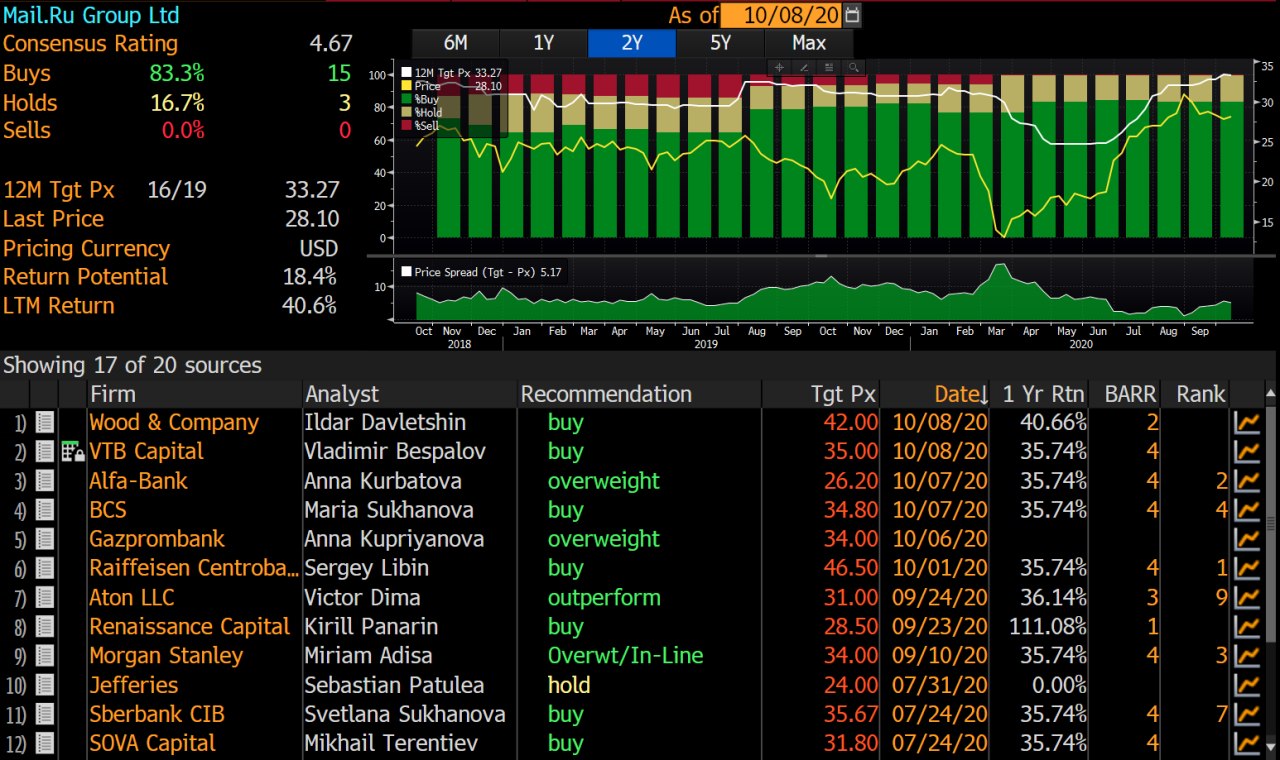Open the report document icon for Sberbank CIB

tap(44, 714)
